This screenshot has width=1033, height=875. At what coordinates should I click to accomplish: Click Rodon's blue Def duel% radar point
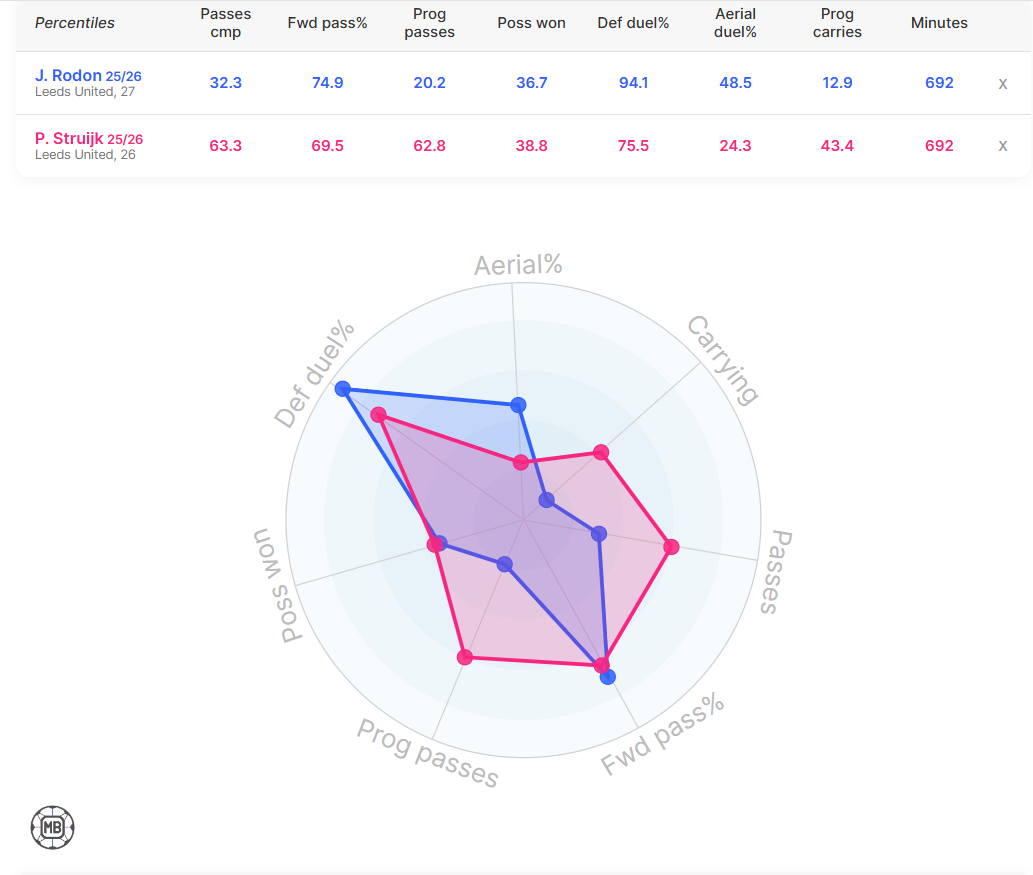tap(343, 388)
